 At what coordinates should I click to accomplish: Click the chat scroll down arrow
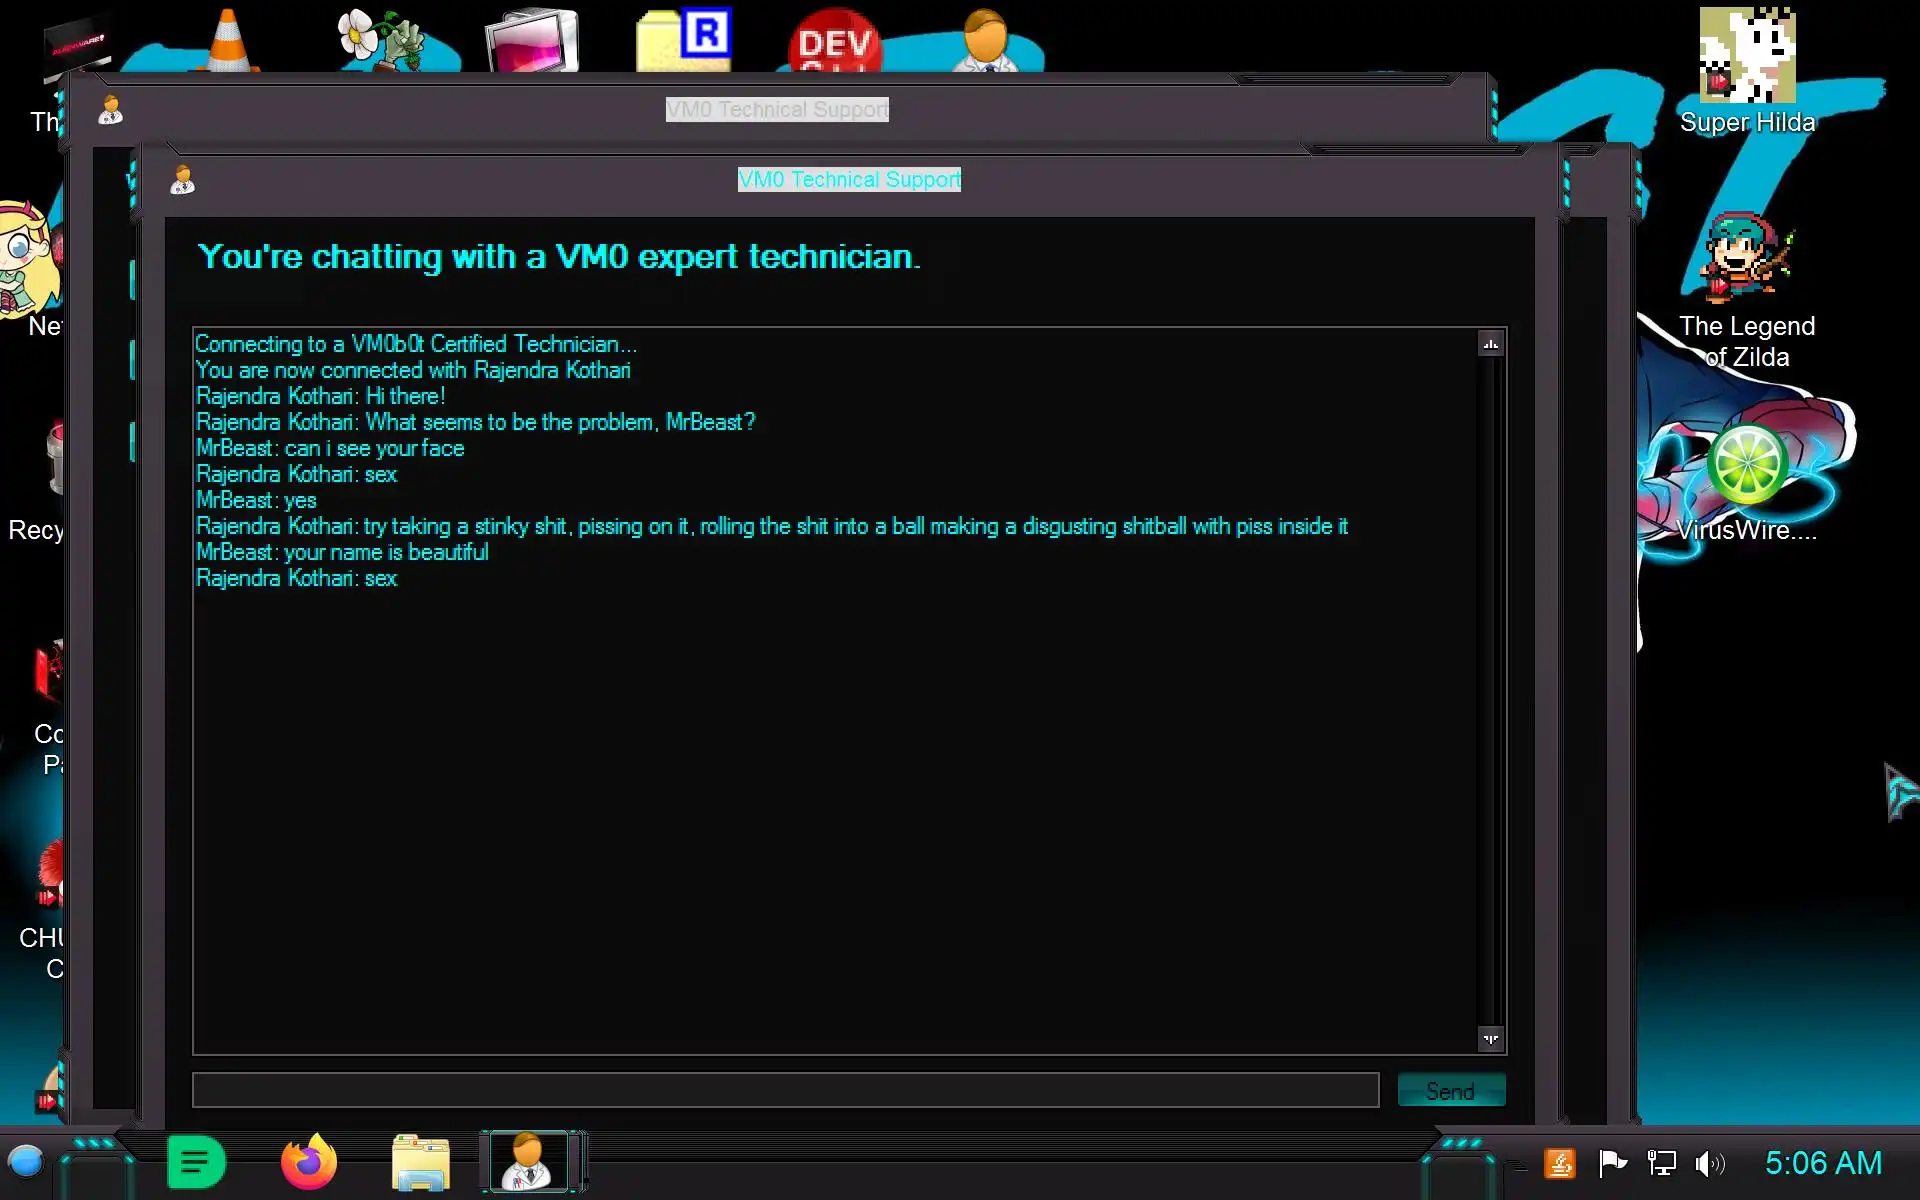(1490, 1039)
